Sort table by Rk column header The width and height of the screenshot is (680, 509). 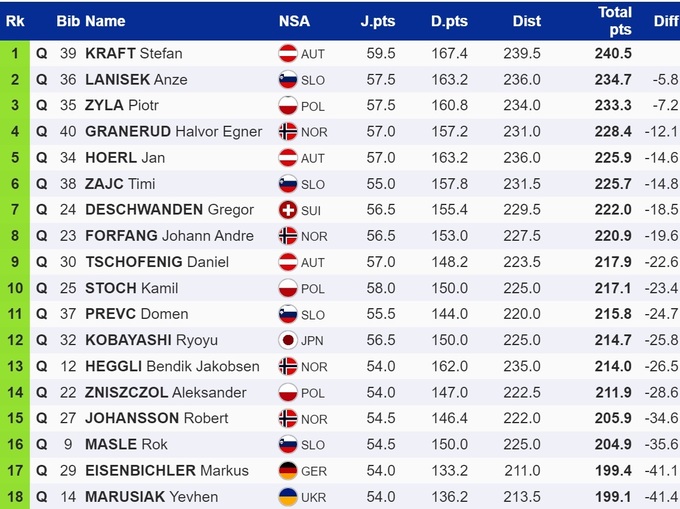point(15,20)
